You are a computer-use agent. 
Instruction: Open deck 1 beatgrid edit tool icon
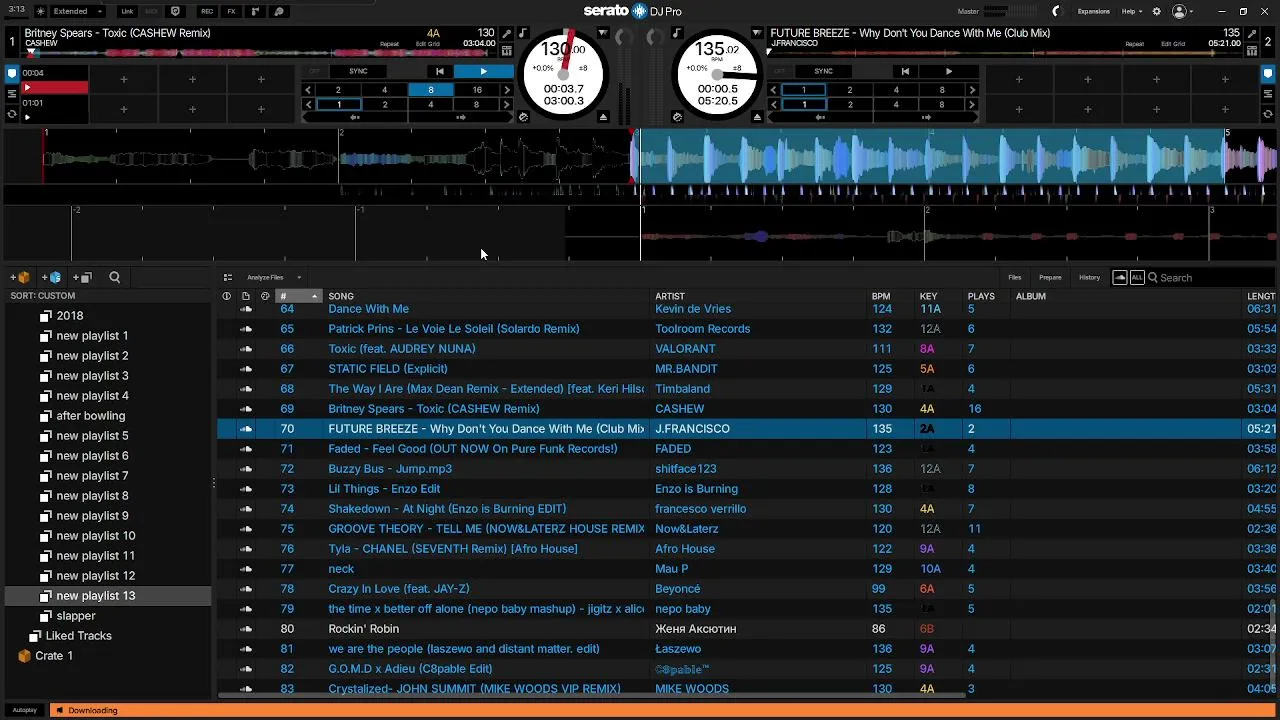point(507,33)
